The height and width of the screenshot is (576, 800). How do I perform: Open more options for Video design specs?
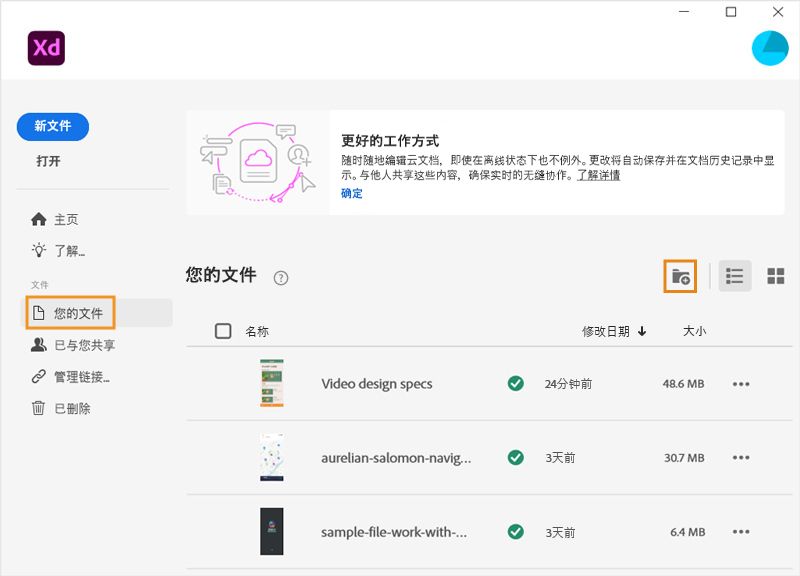coord(741,384)
